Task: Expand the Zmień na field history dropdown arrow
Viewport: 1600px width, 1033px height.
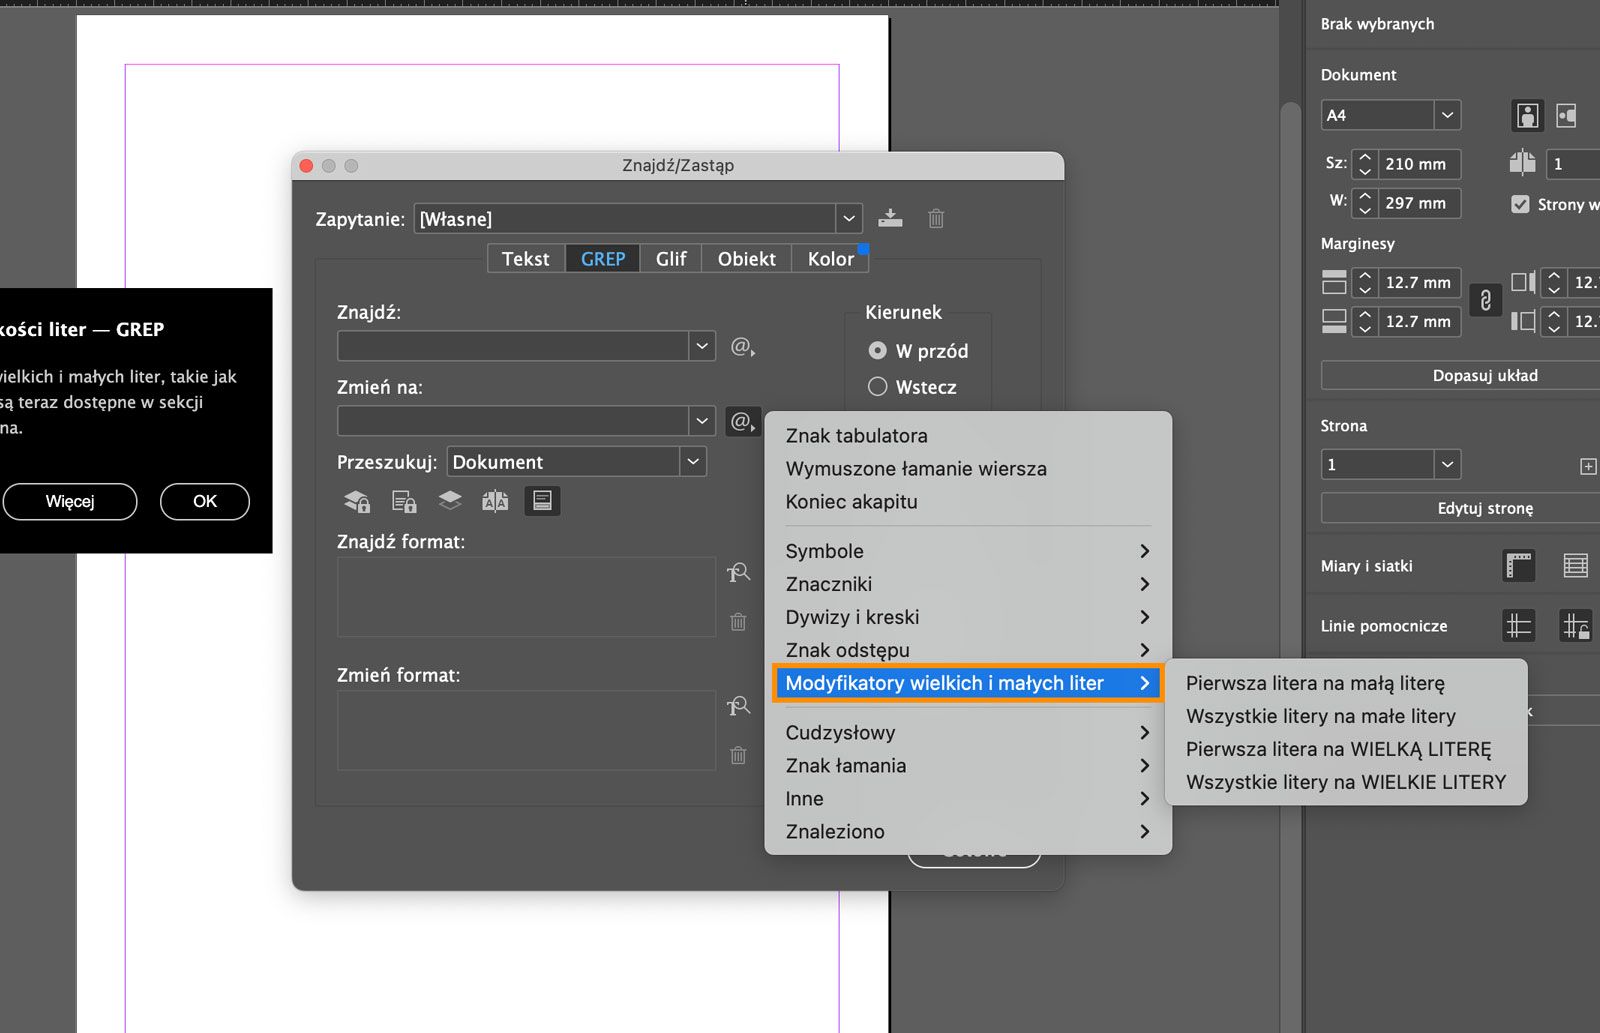Action: (702, 421)
